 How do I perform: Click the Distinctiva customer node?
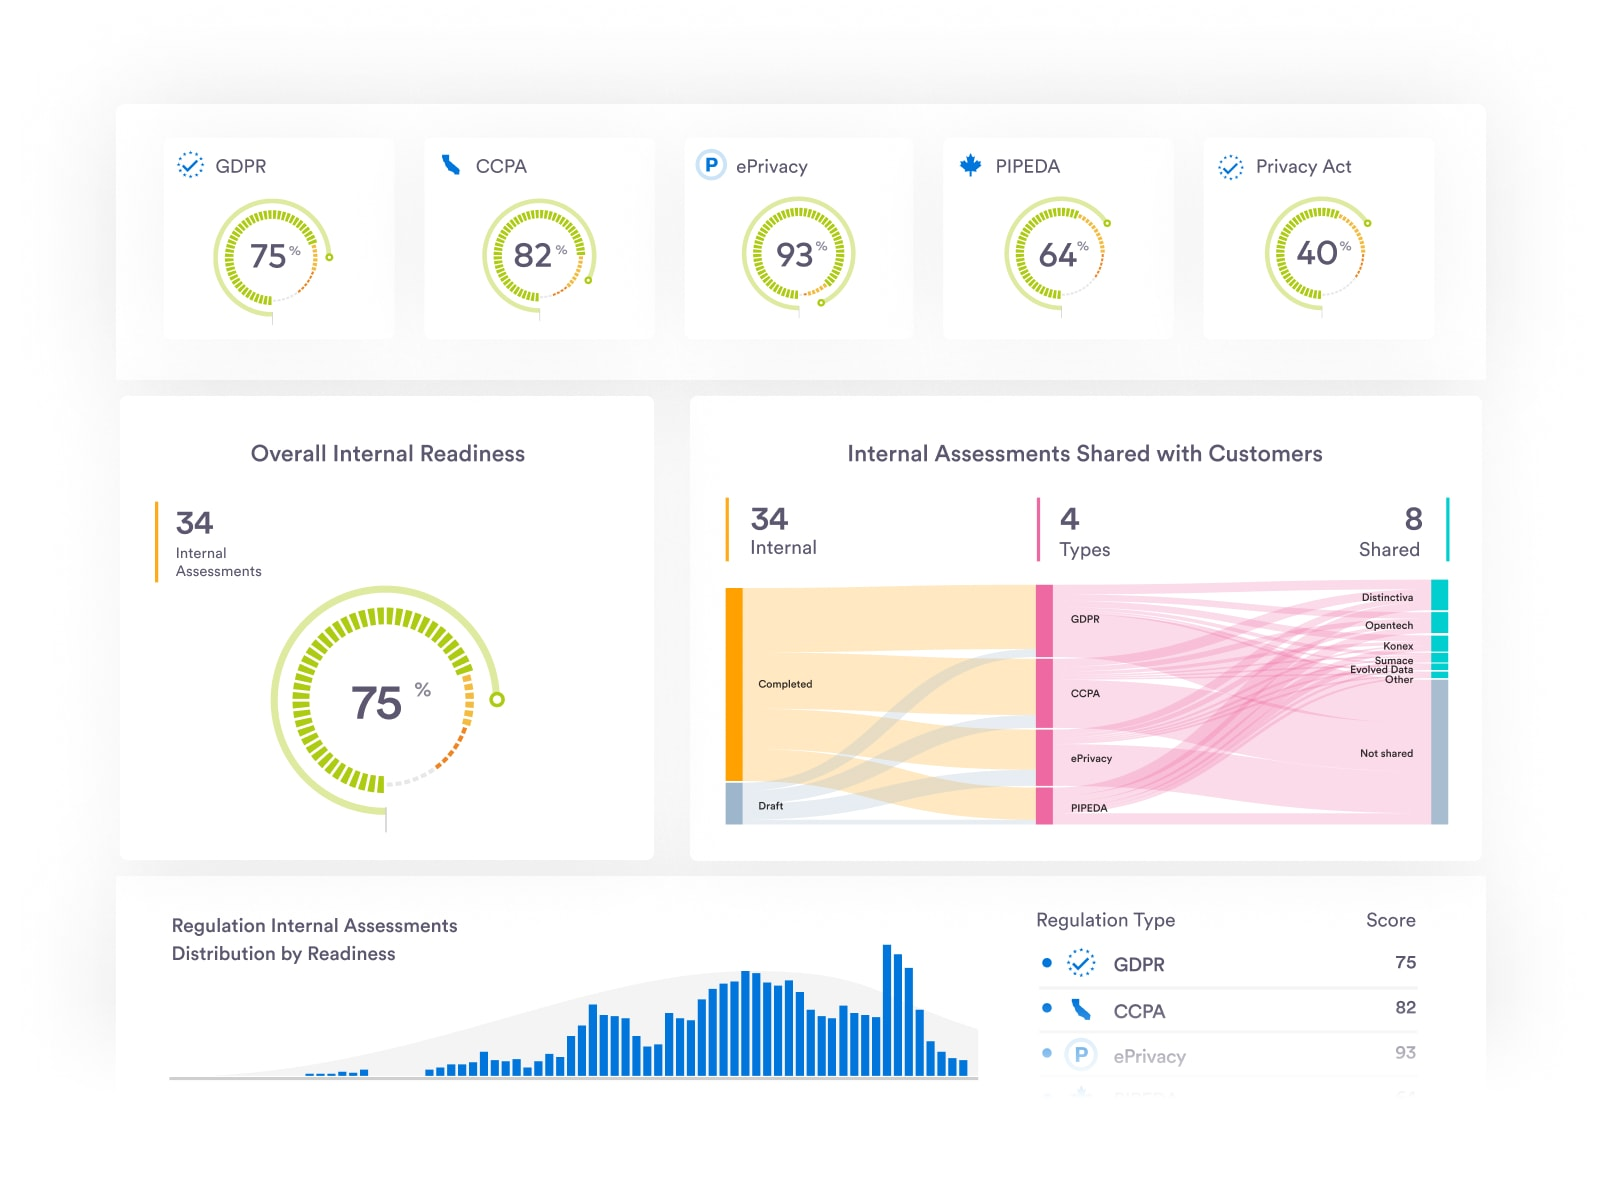[x=1440, y=597]
